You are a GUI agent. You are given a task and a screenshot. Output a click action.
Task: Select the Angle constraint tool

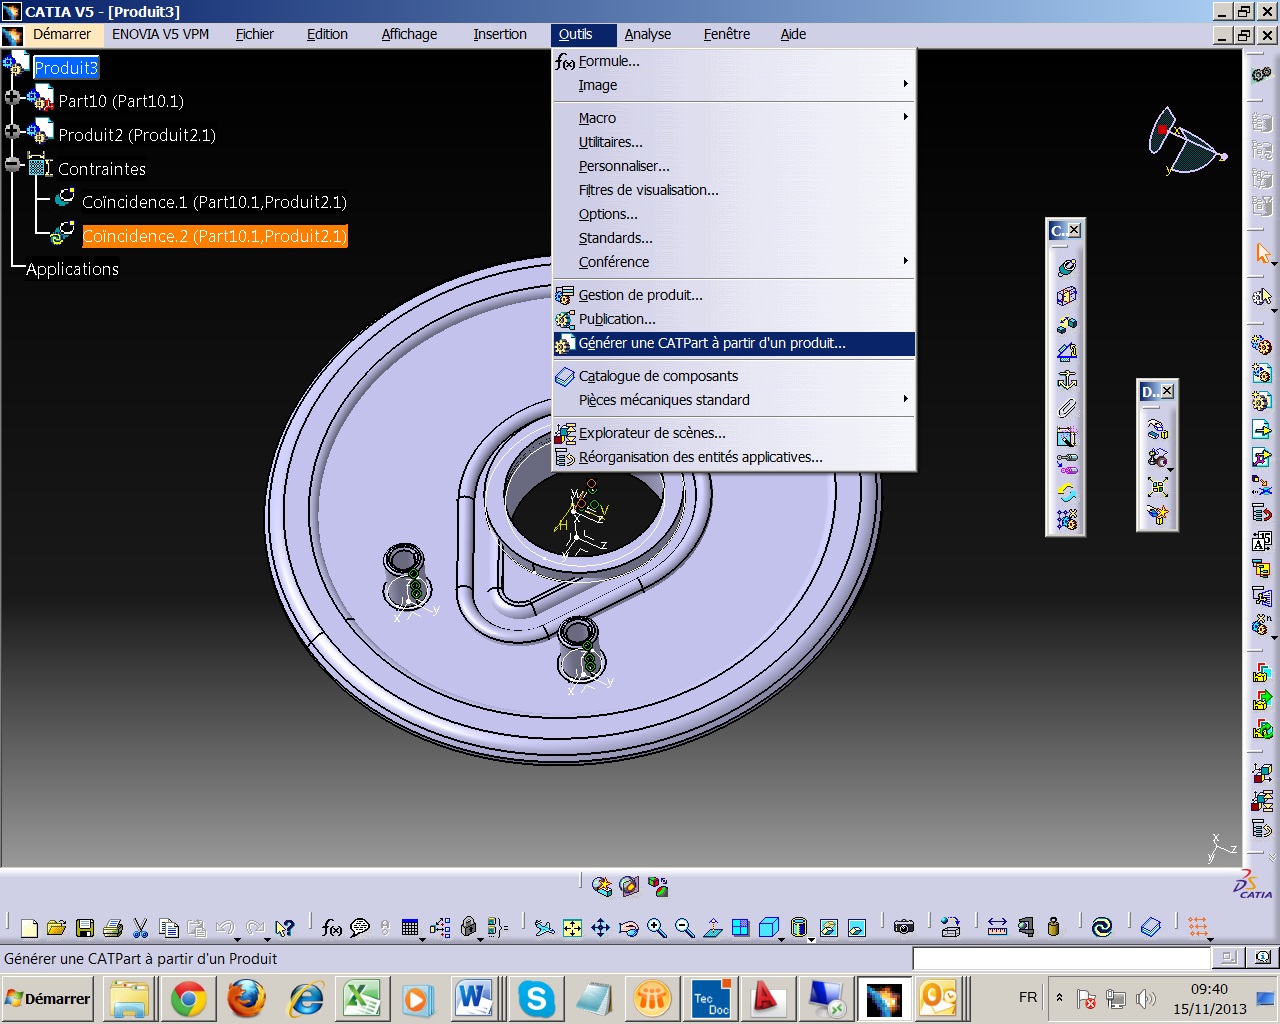tap(1066, 351)
